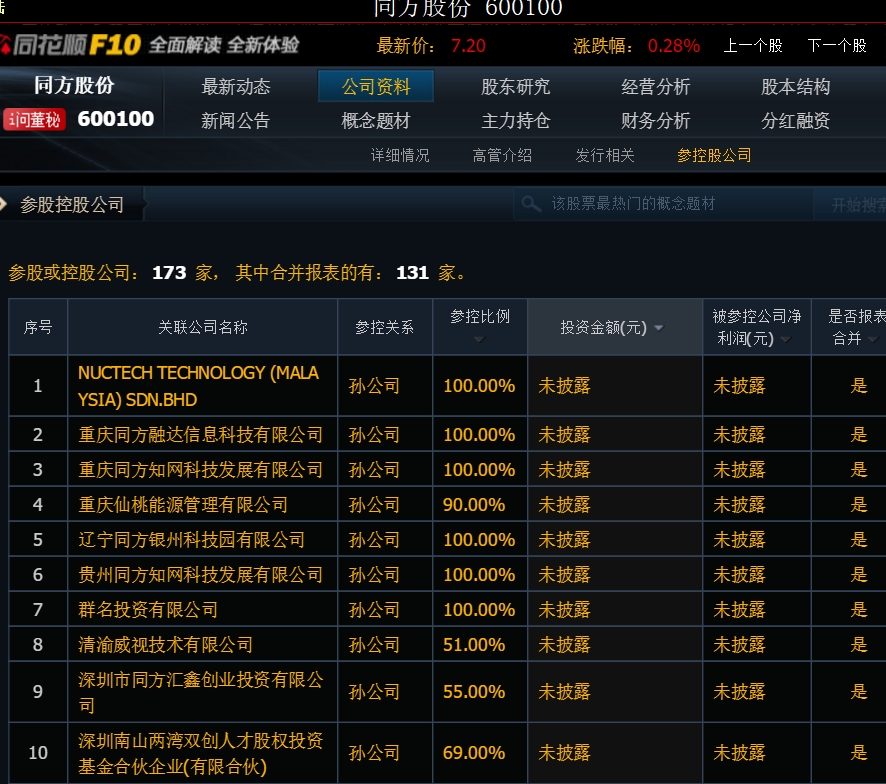Click the count 173 家

pyautogui.click(x=170, y=273)
